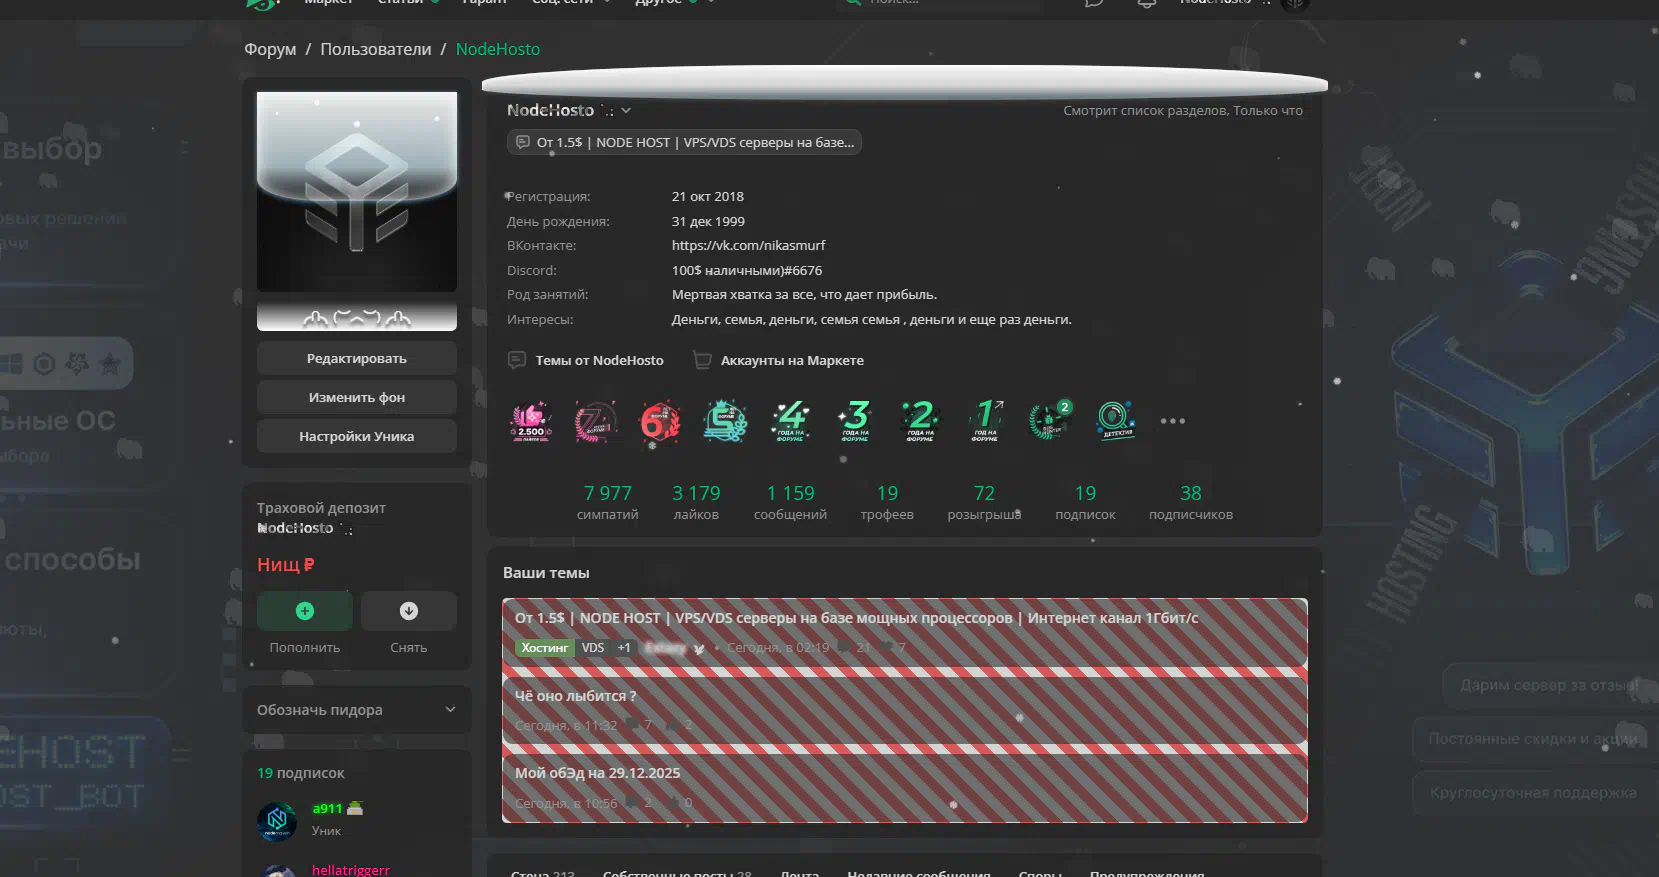Click the profile avatar image
This screenshot has width=1659, height=877.
coord(357,192)
